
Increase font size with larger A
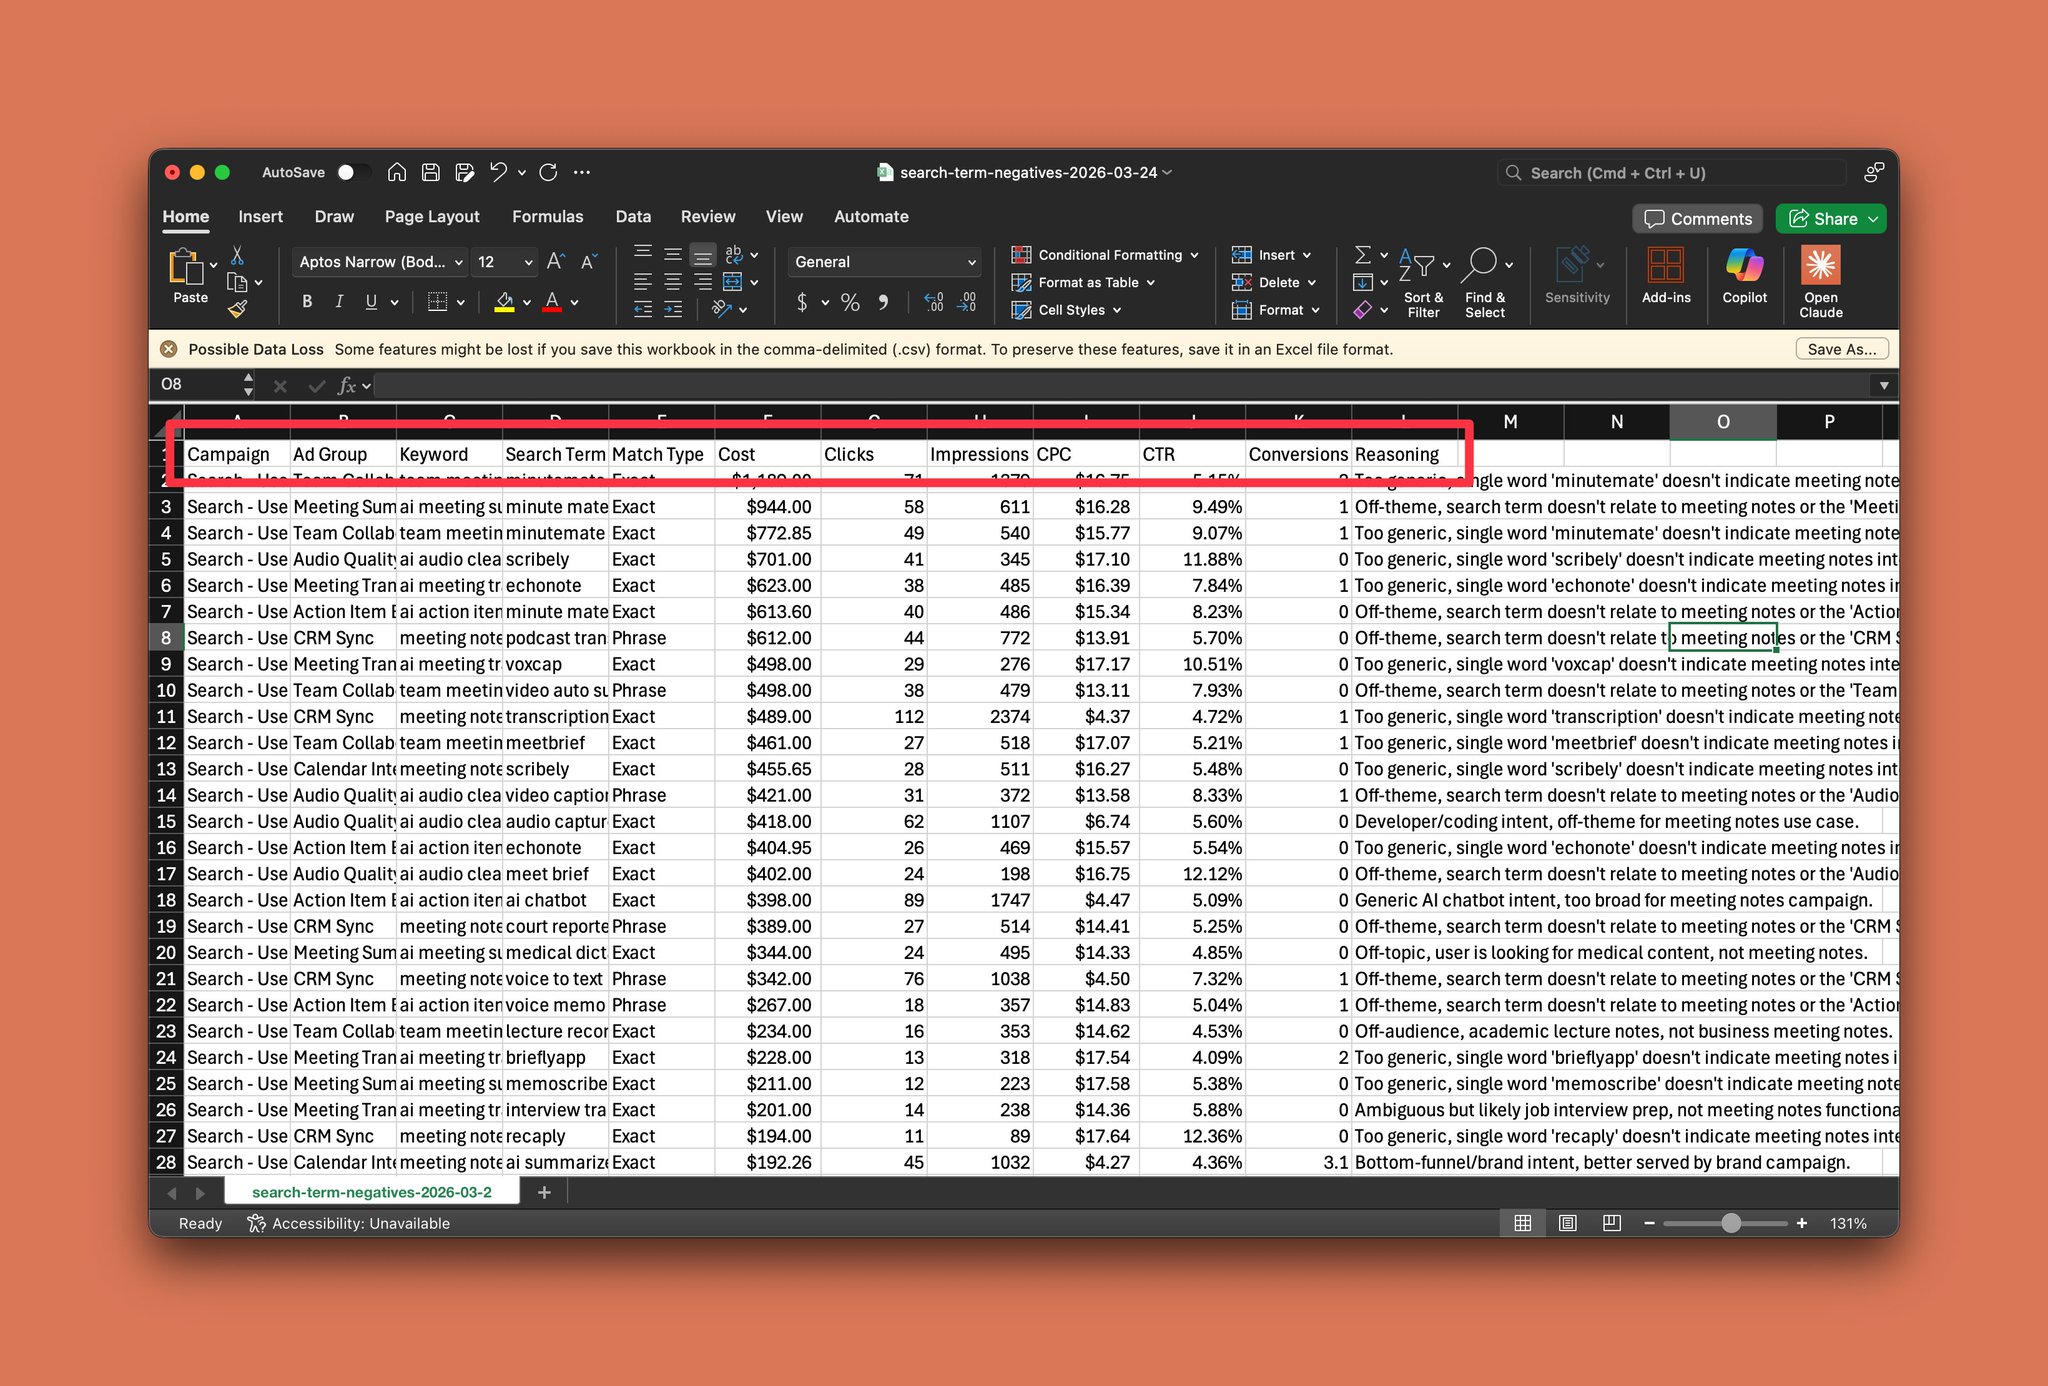pyautogui.click(x=556, y=262)
